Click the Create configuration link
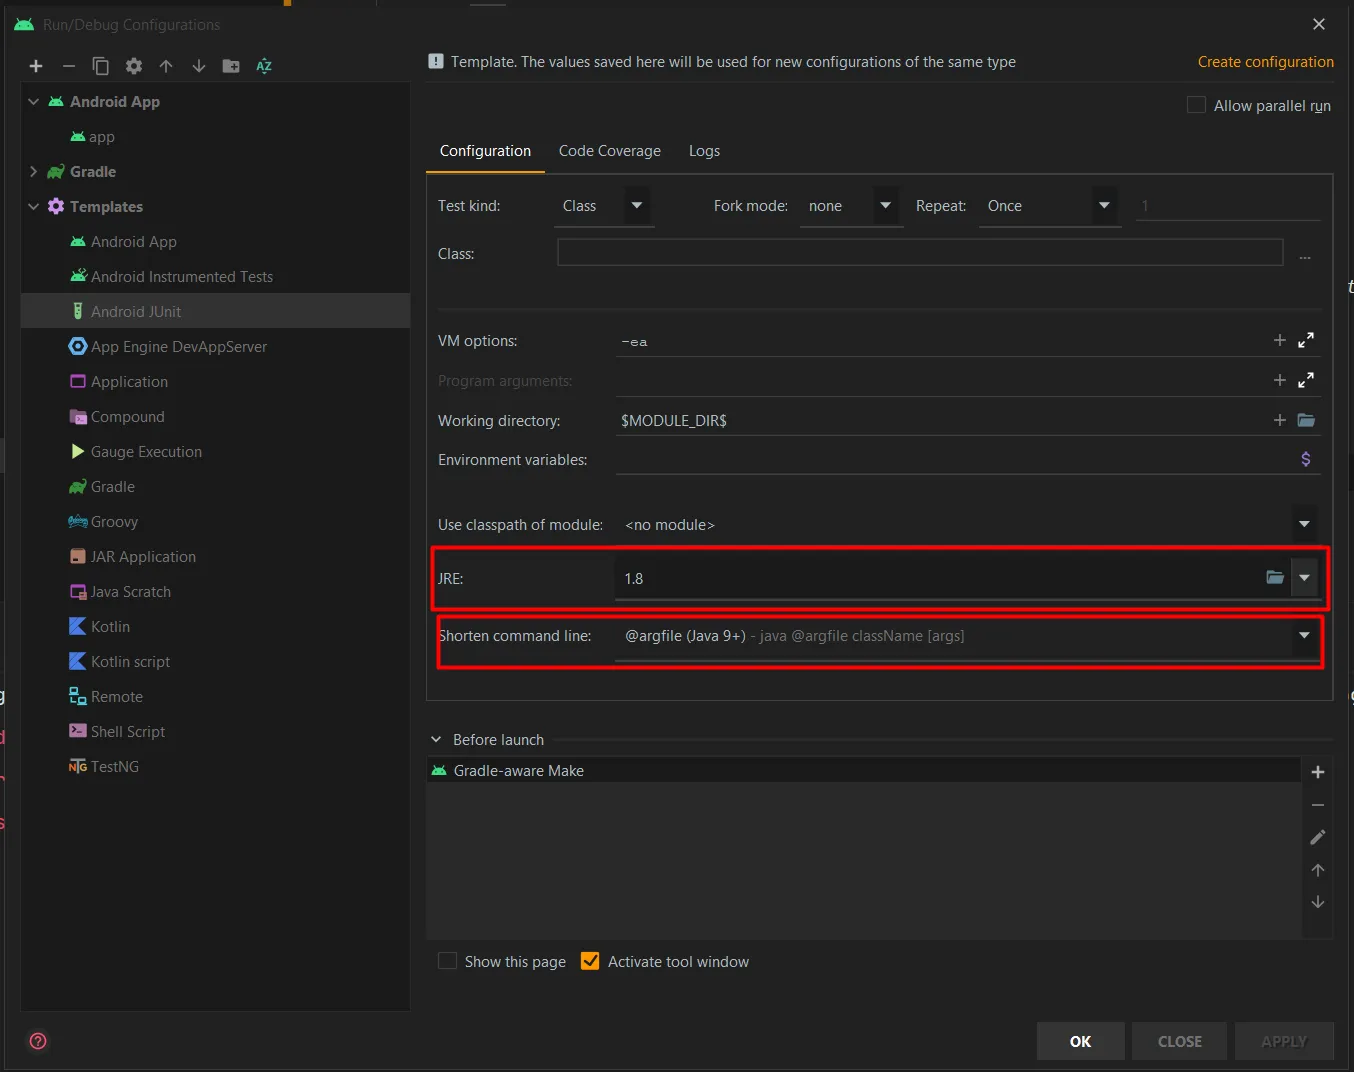 coord(1265,62)
